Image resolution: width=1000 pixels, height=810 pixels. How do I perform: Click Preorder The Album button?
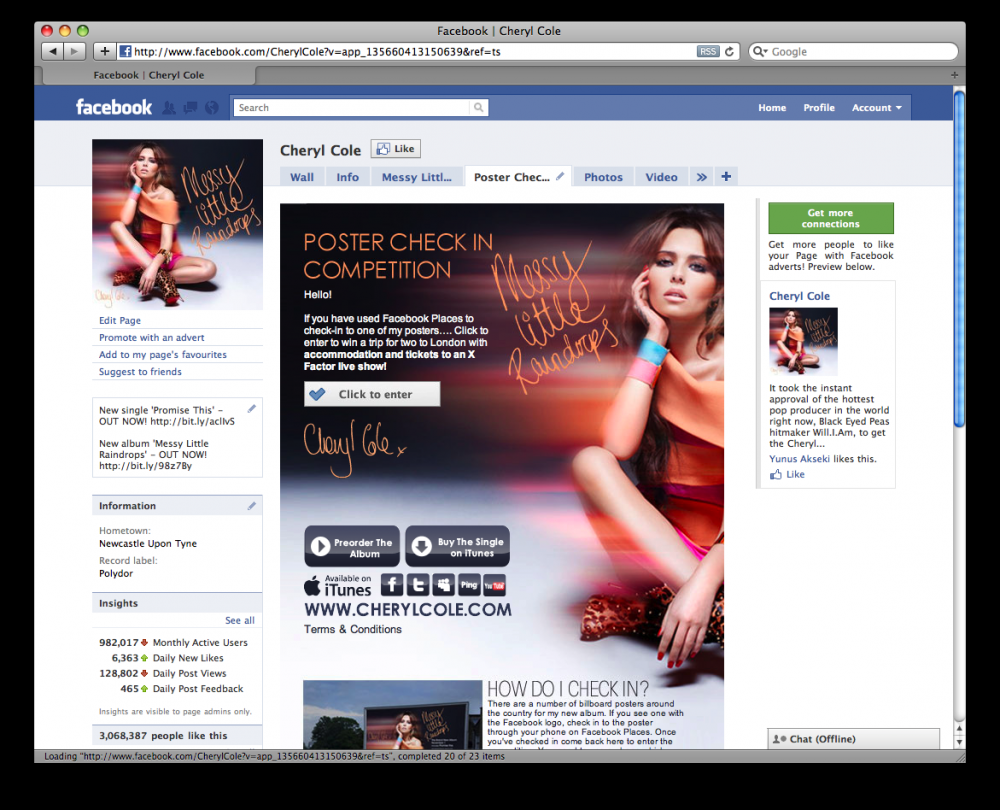coord(352,547)
